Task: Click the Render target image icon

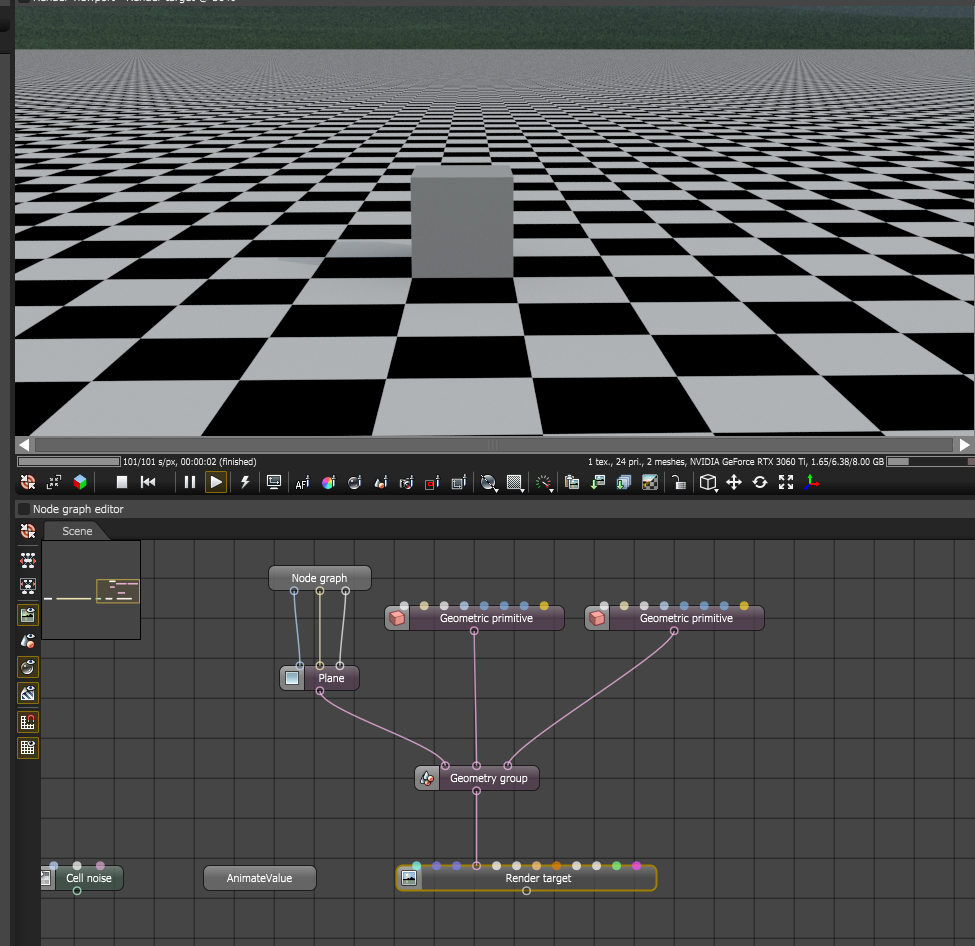Action: coord(409,878)
